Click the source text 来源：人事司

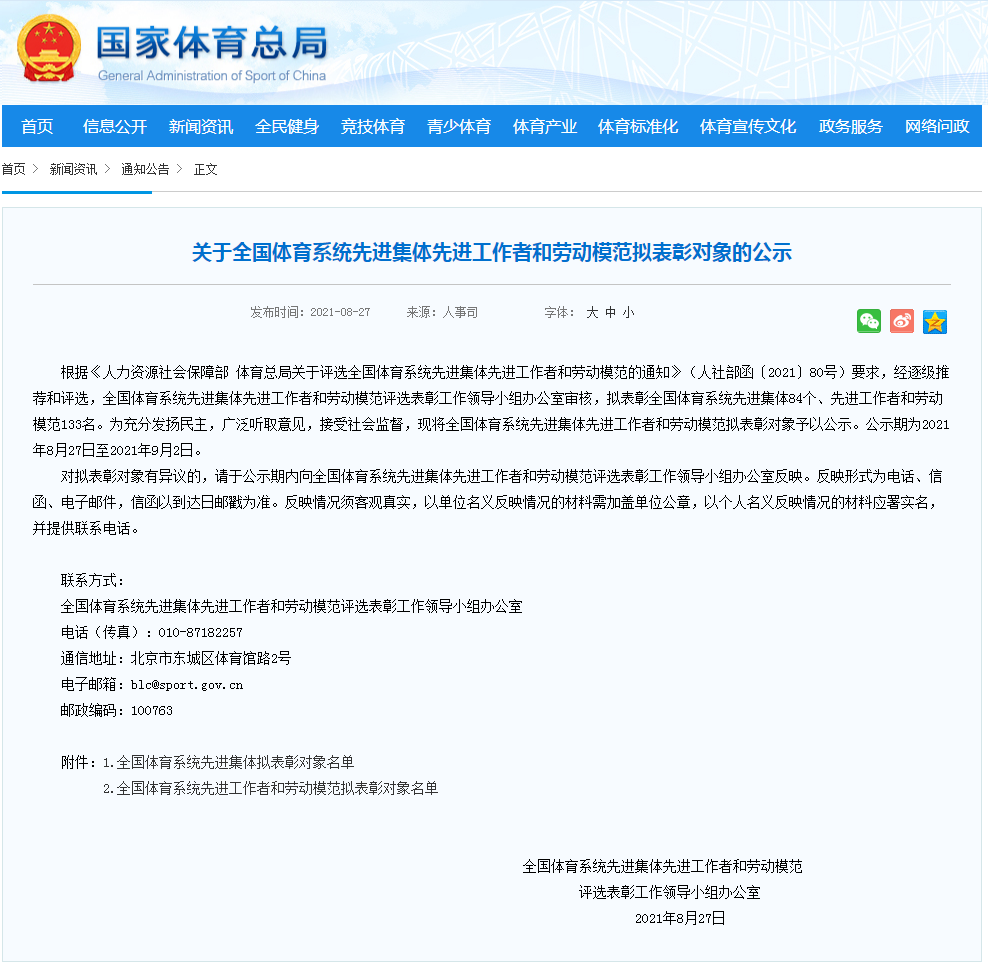pyautogui.click(x=442, y=313)
